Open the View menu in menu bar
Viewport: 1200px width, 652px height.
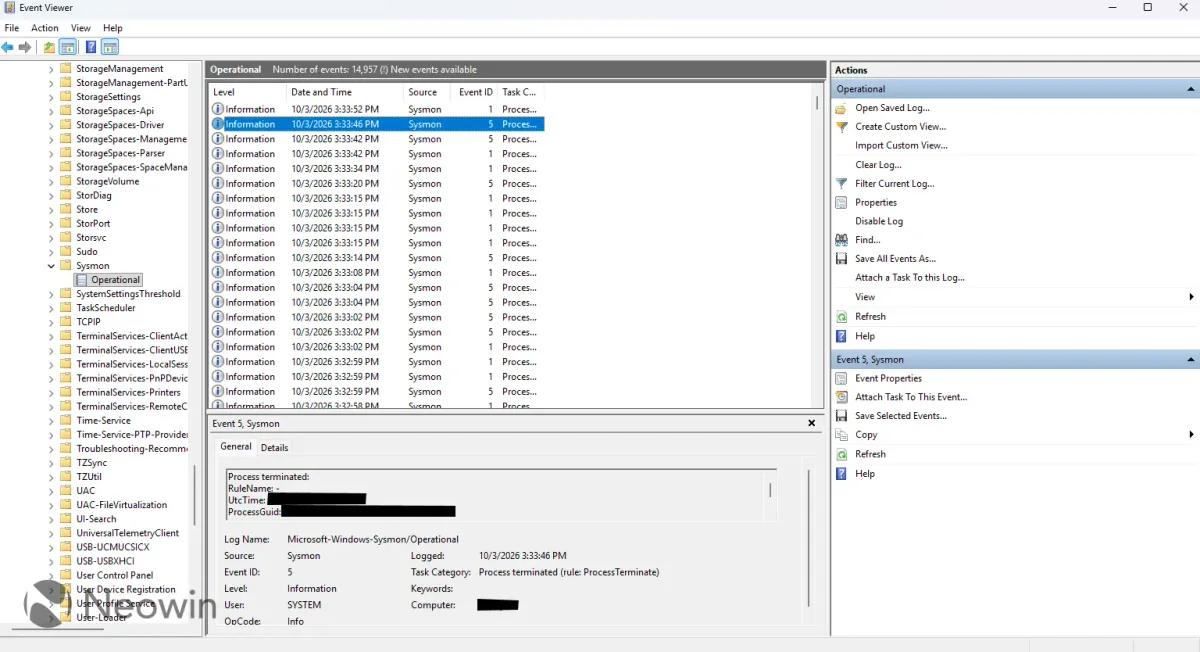(81, 28)
